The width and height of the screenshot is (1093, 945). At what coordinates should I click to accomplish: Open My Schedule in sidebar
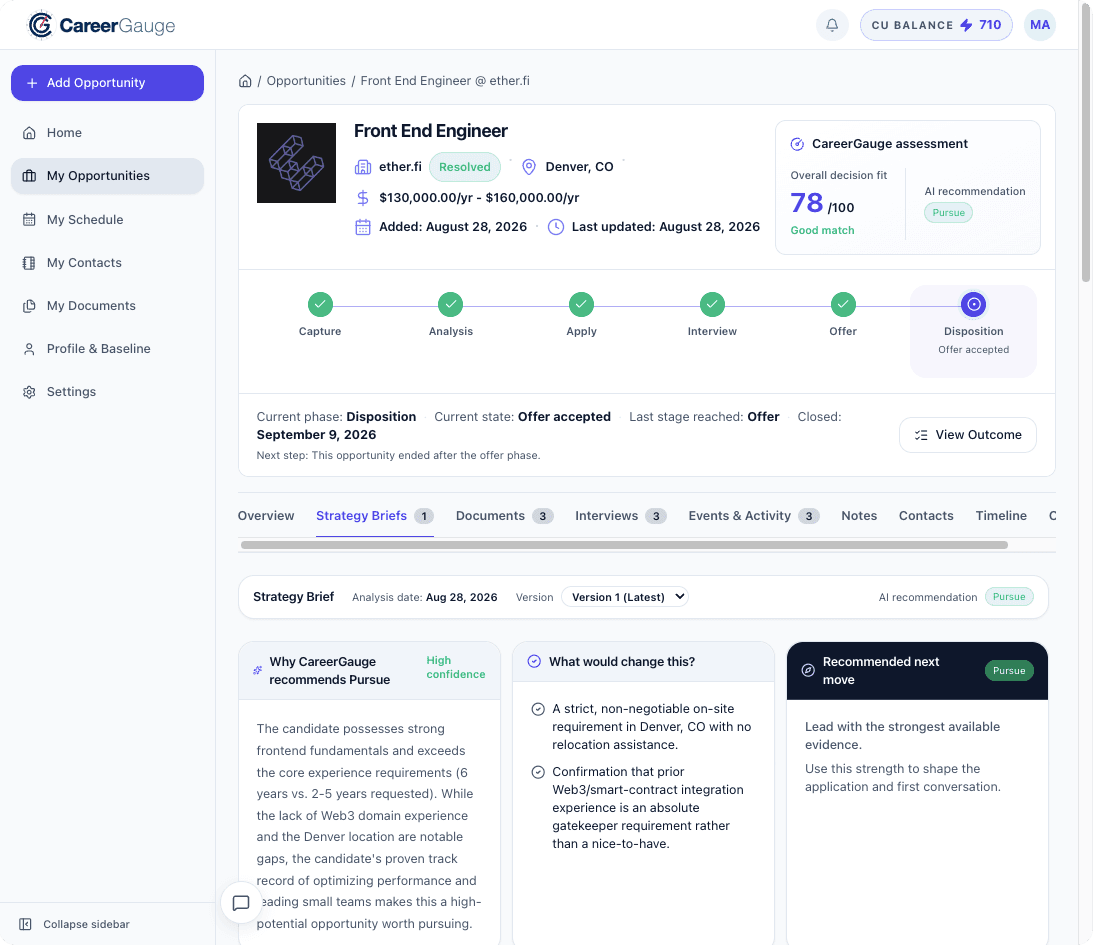pyautogui.click(x=107, y=220)
